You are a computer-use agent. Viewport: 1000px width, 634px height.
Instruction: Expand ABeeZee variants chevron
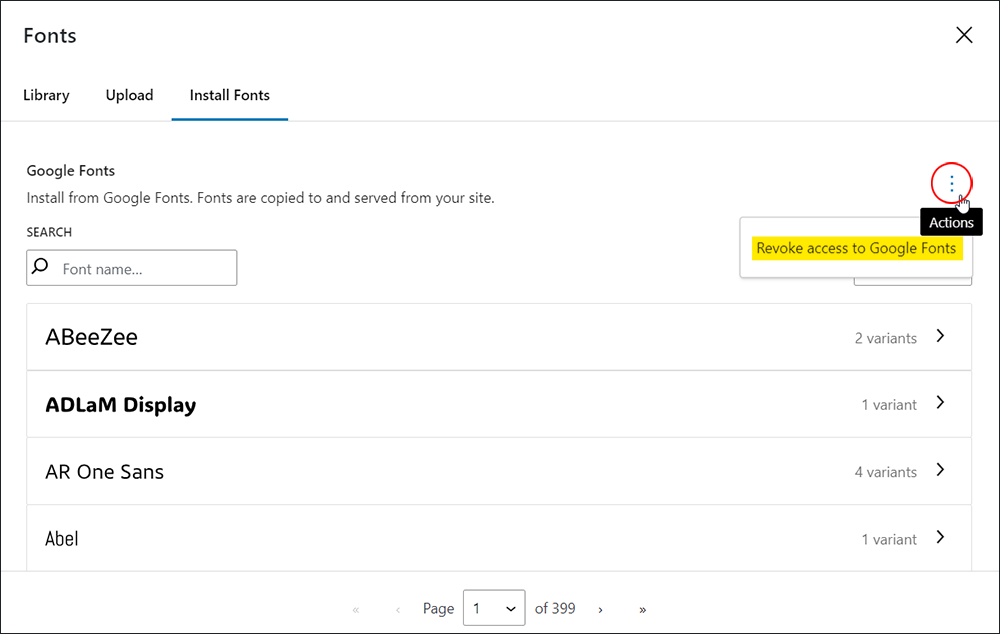(940, 336)
